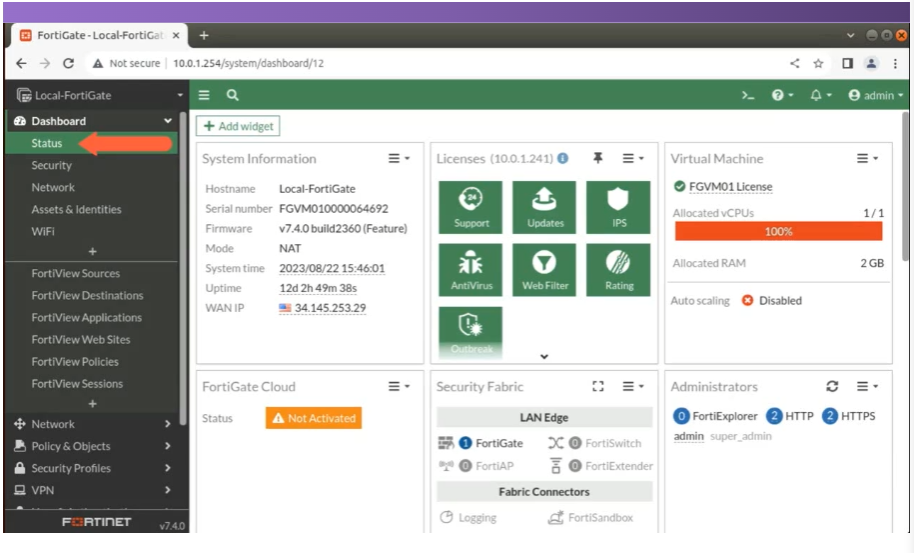Refresh the Administrators widget
The width and height of the screenshot is (914, 553).
pyautogui.click(x=832, y=386)
